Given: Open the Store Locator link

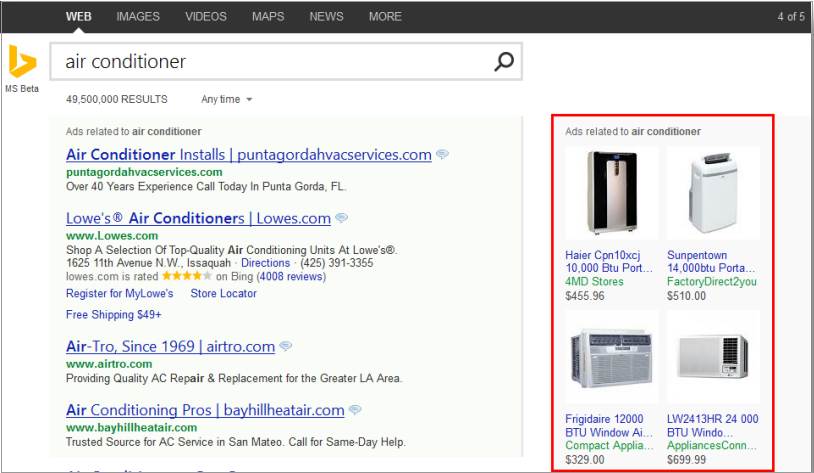Looking at the screenshot, I should (223, 294).
